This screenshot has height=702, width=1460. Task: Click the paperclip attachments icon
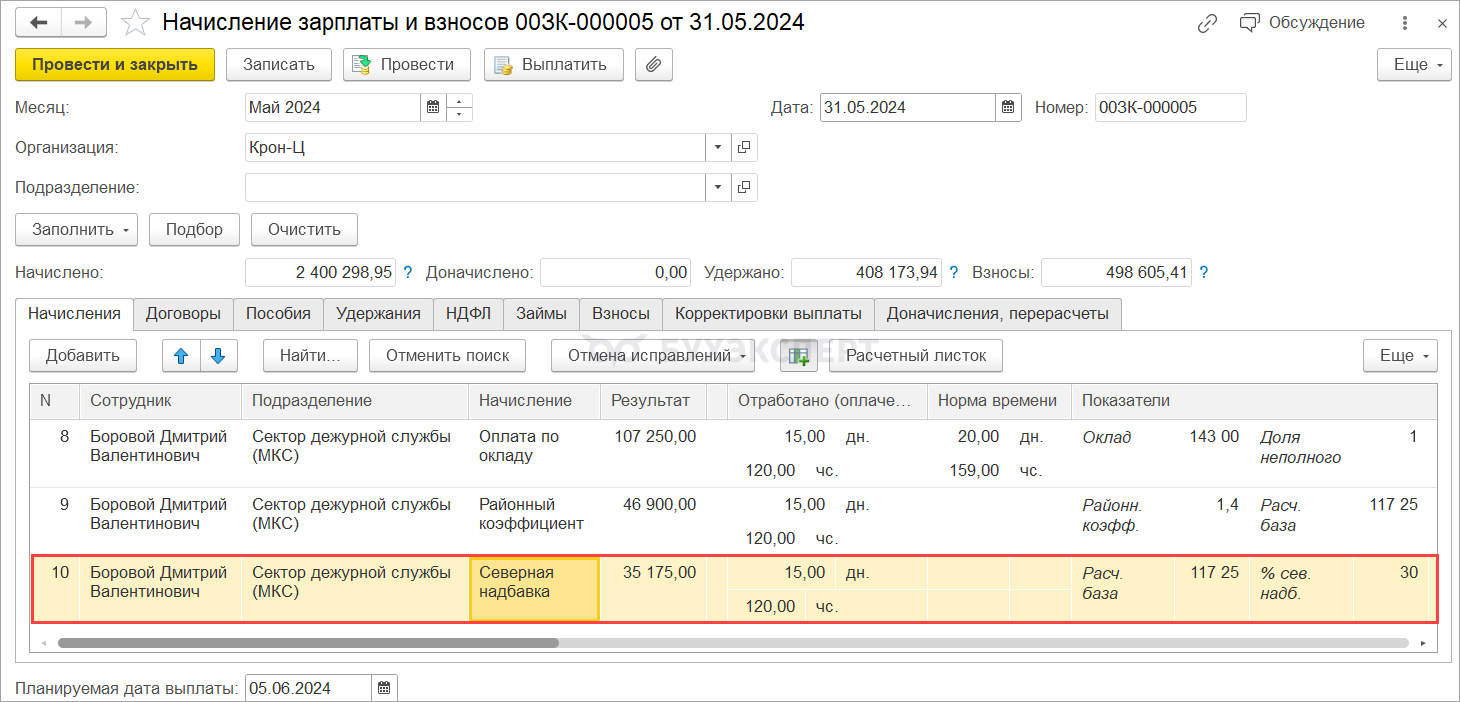coord(653,65)
